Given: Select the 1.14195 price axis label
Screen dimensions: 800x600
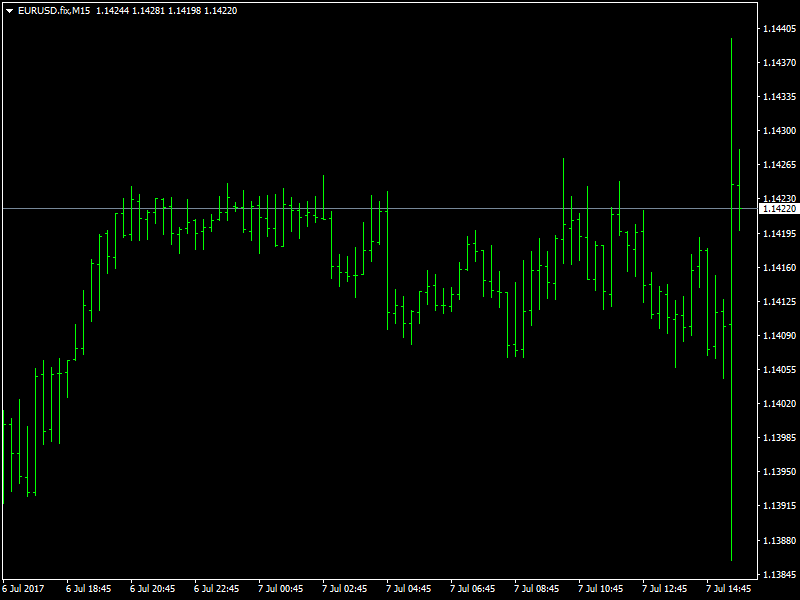Looking at the screenshot, I should click(779, 234).
